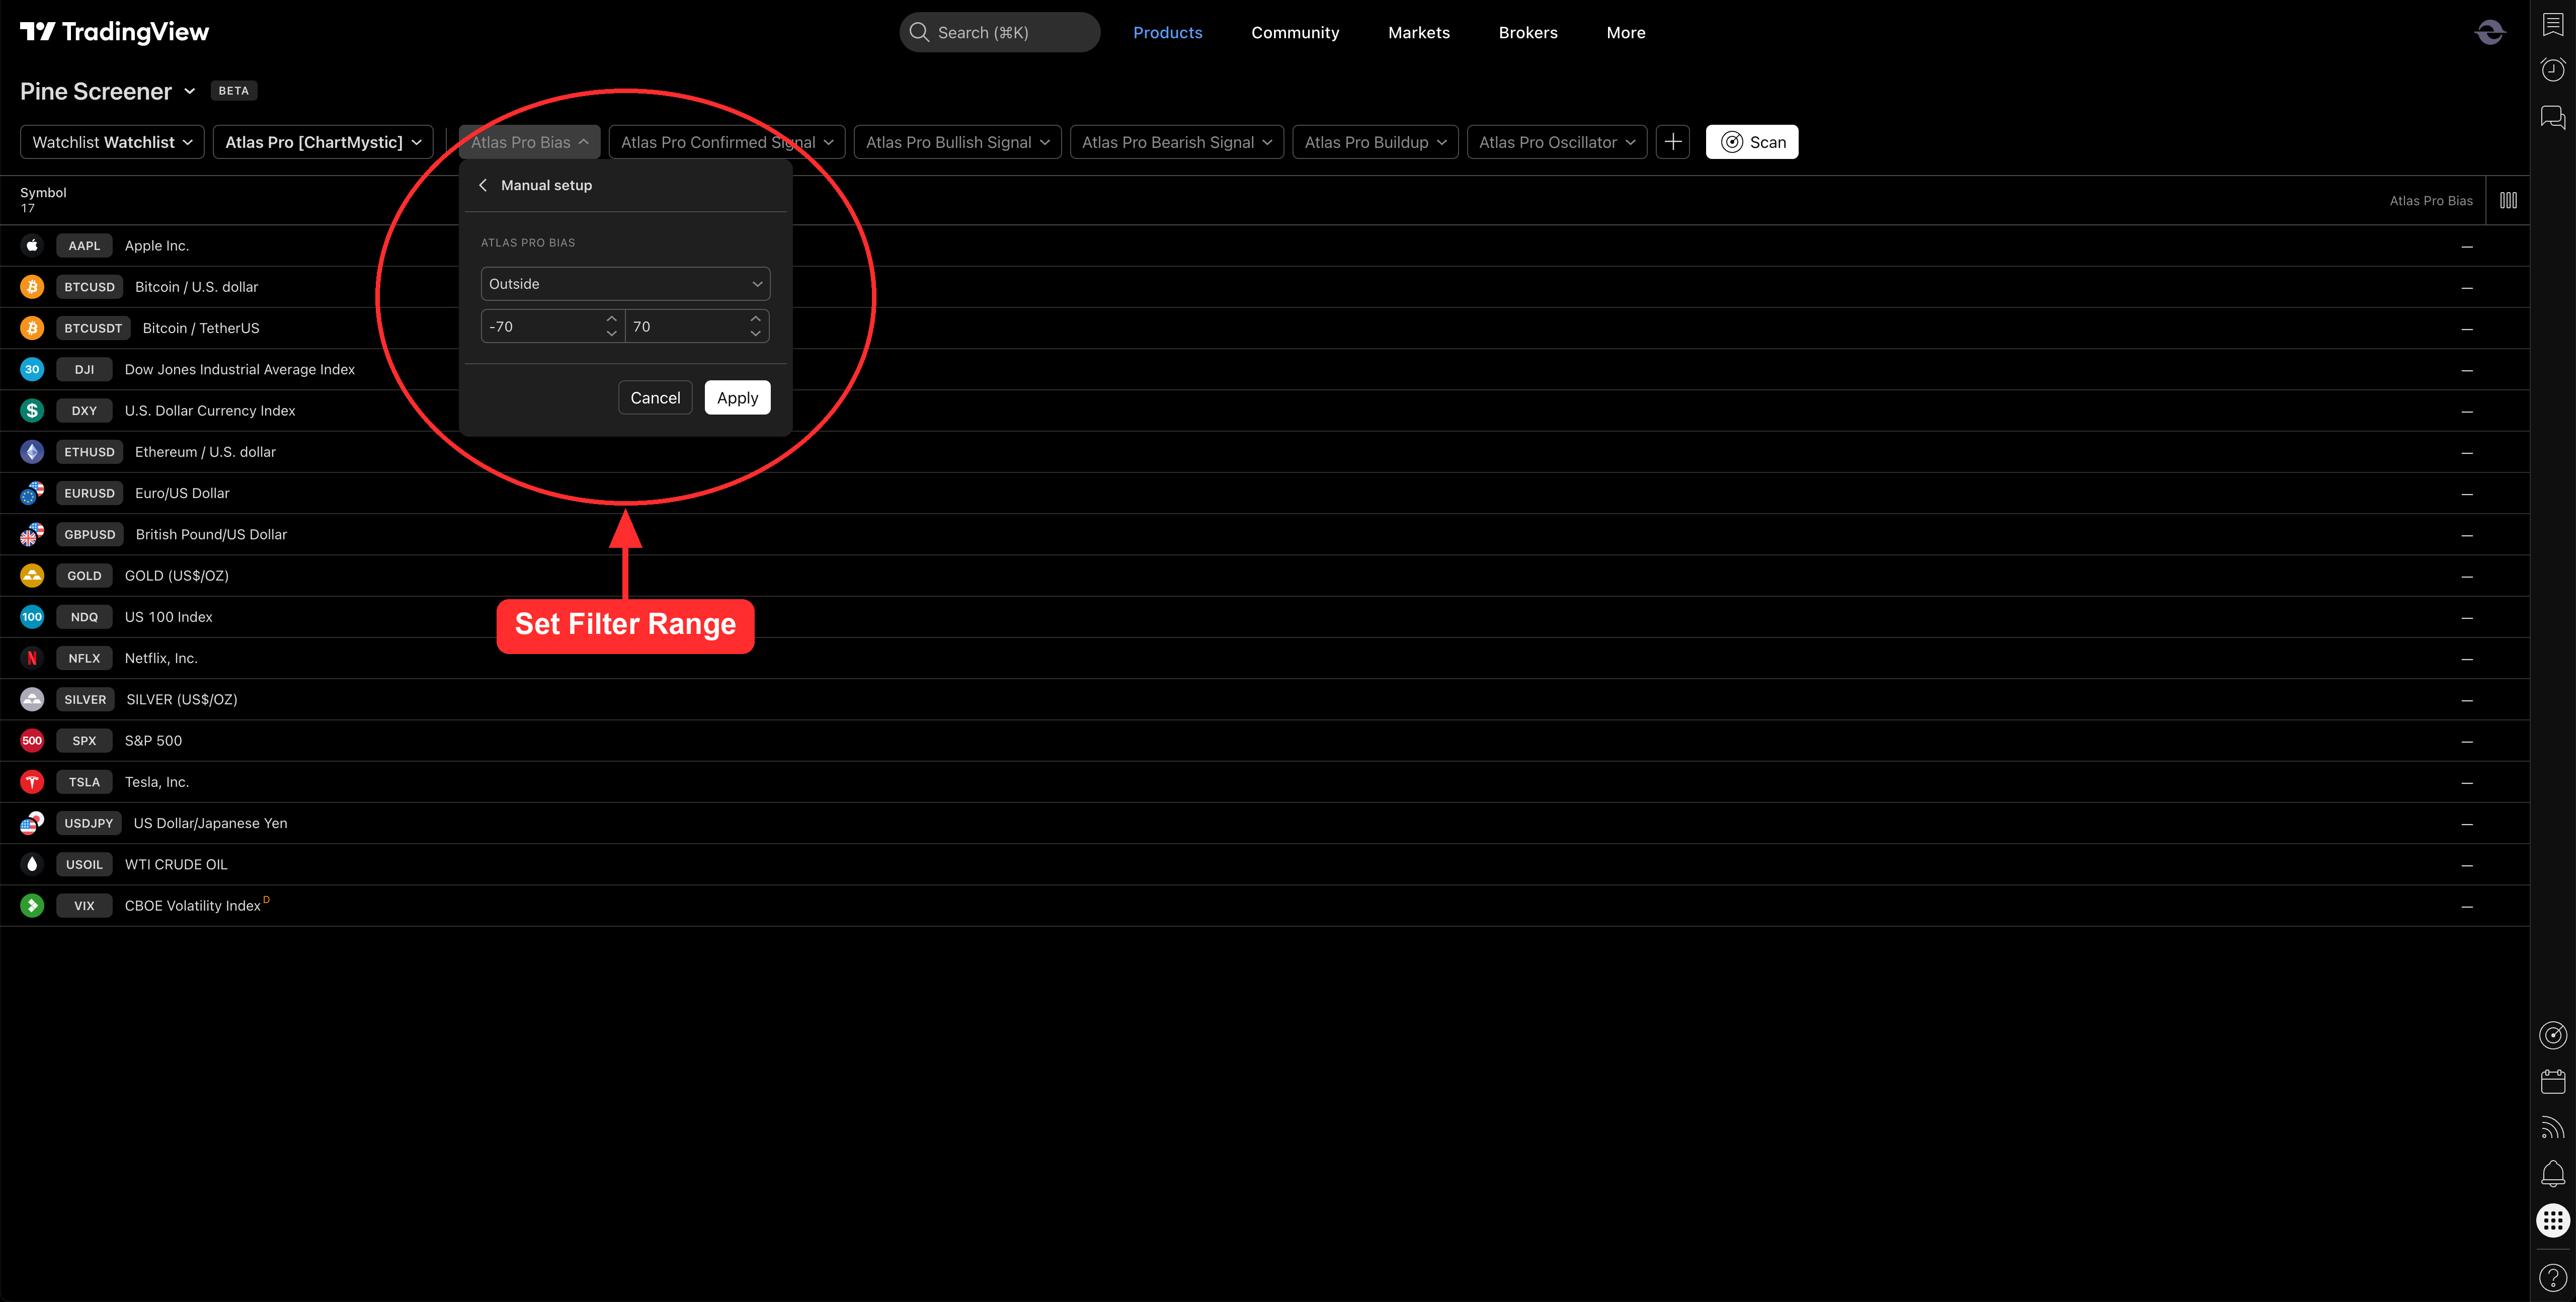Viewport: 2576px width, 1302px height.
Task: Click the Tesla logo icon
Action: coord(32,782)
